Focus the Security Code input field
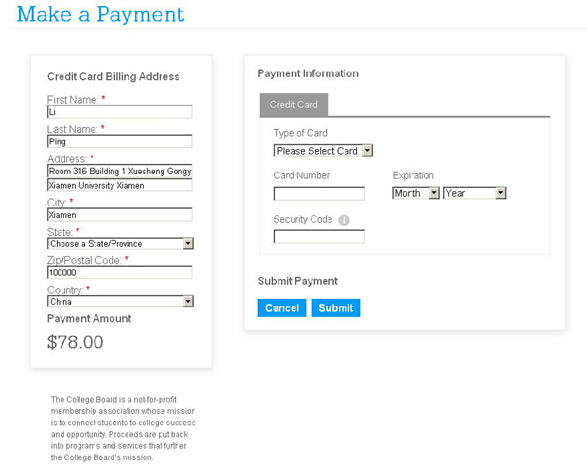 coord(319,237)
